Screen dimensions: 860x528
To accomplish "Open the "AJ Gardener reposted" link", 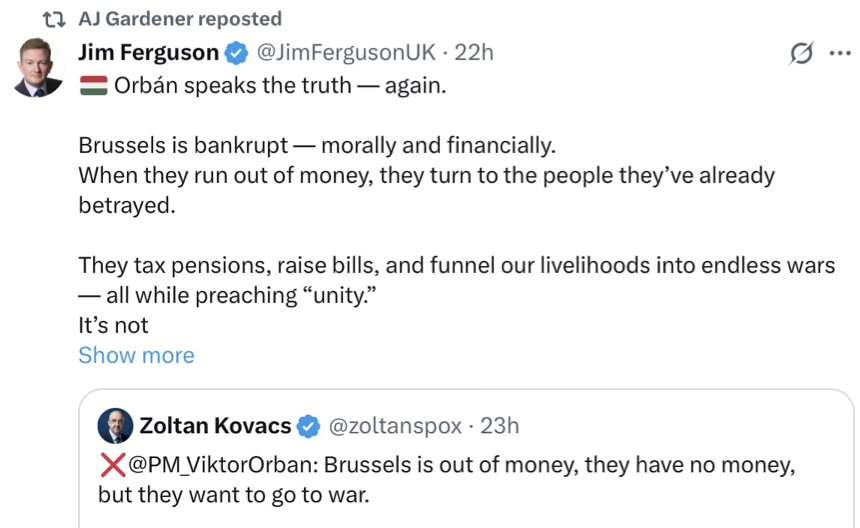I will [x=179, y=19].
